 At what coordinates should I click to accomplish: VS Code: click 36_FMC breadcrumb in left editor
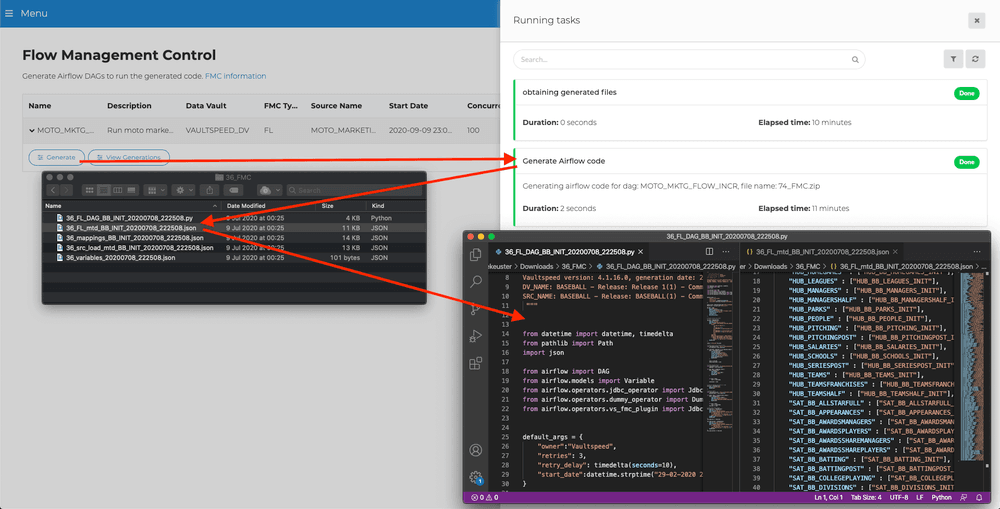[x=574, y=266]
